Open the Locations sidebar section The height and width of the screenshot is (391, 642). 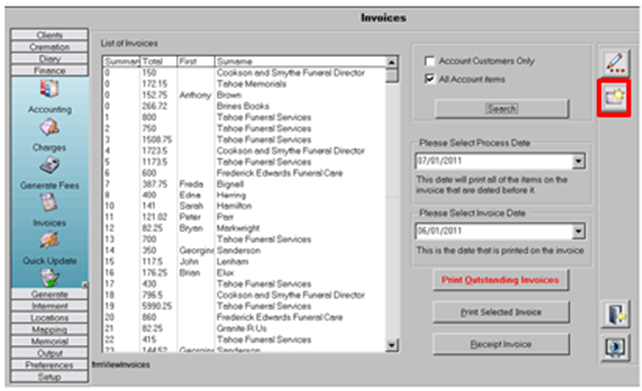[x=49, y=318]
